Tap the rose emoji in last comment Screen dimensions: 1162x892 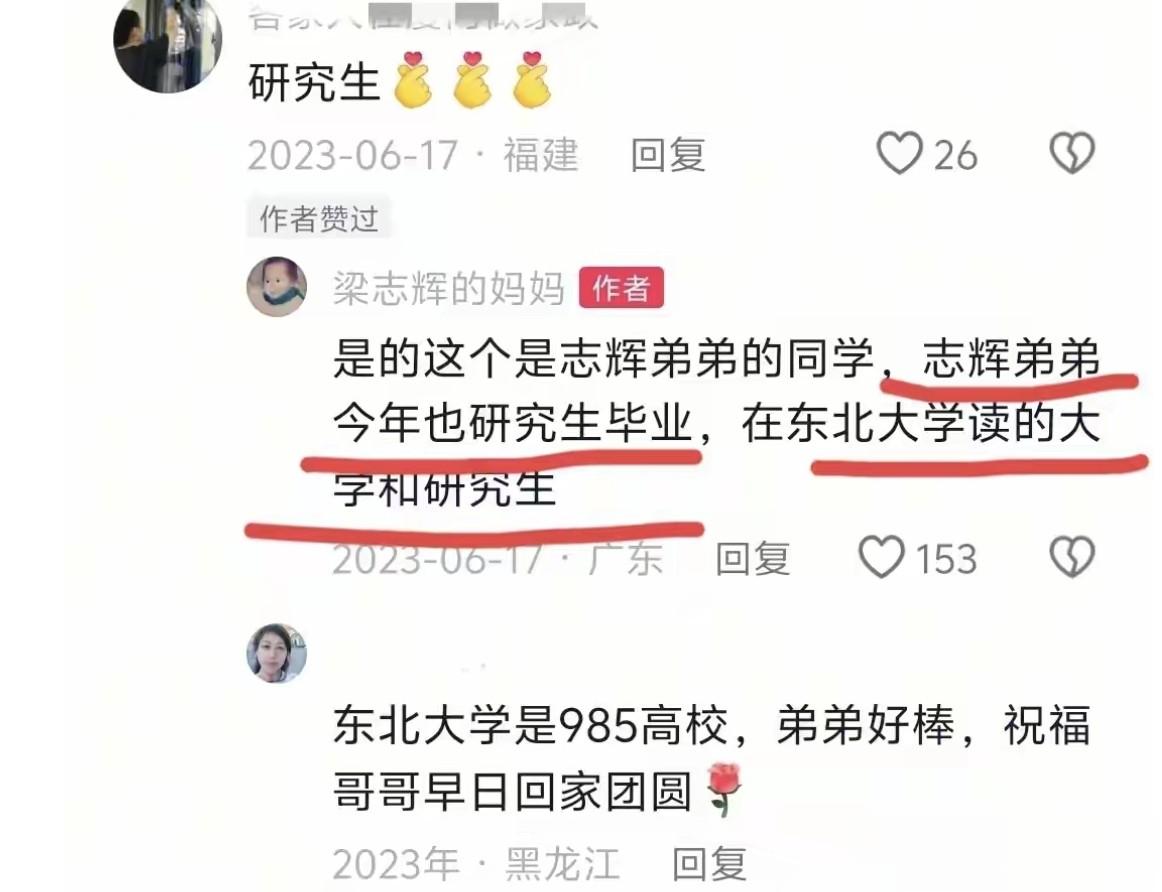tap(725, 790)
